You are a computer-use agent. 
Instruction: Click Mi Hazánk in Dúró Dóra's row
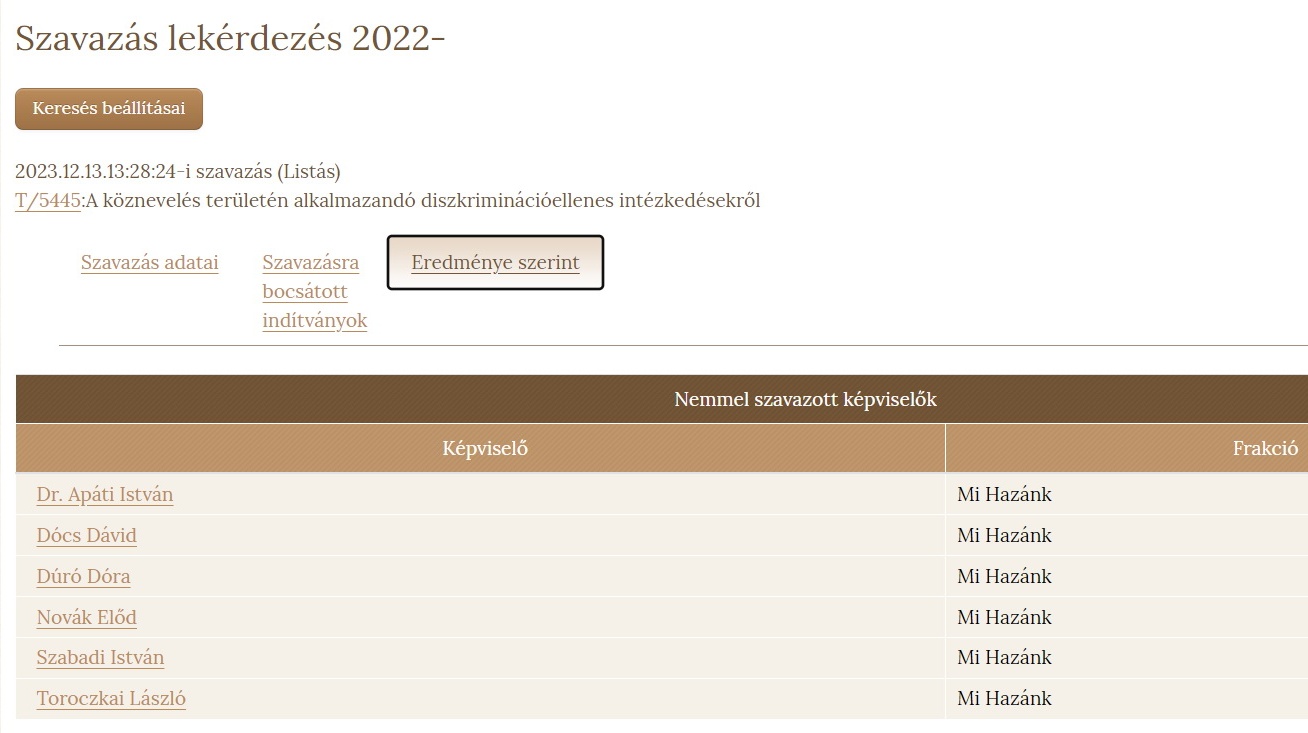pyautogui.click(x=1004, y=577)
